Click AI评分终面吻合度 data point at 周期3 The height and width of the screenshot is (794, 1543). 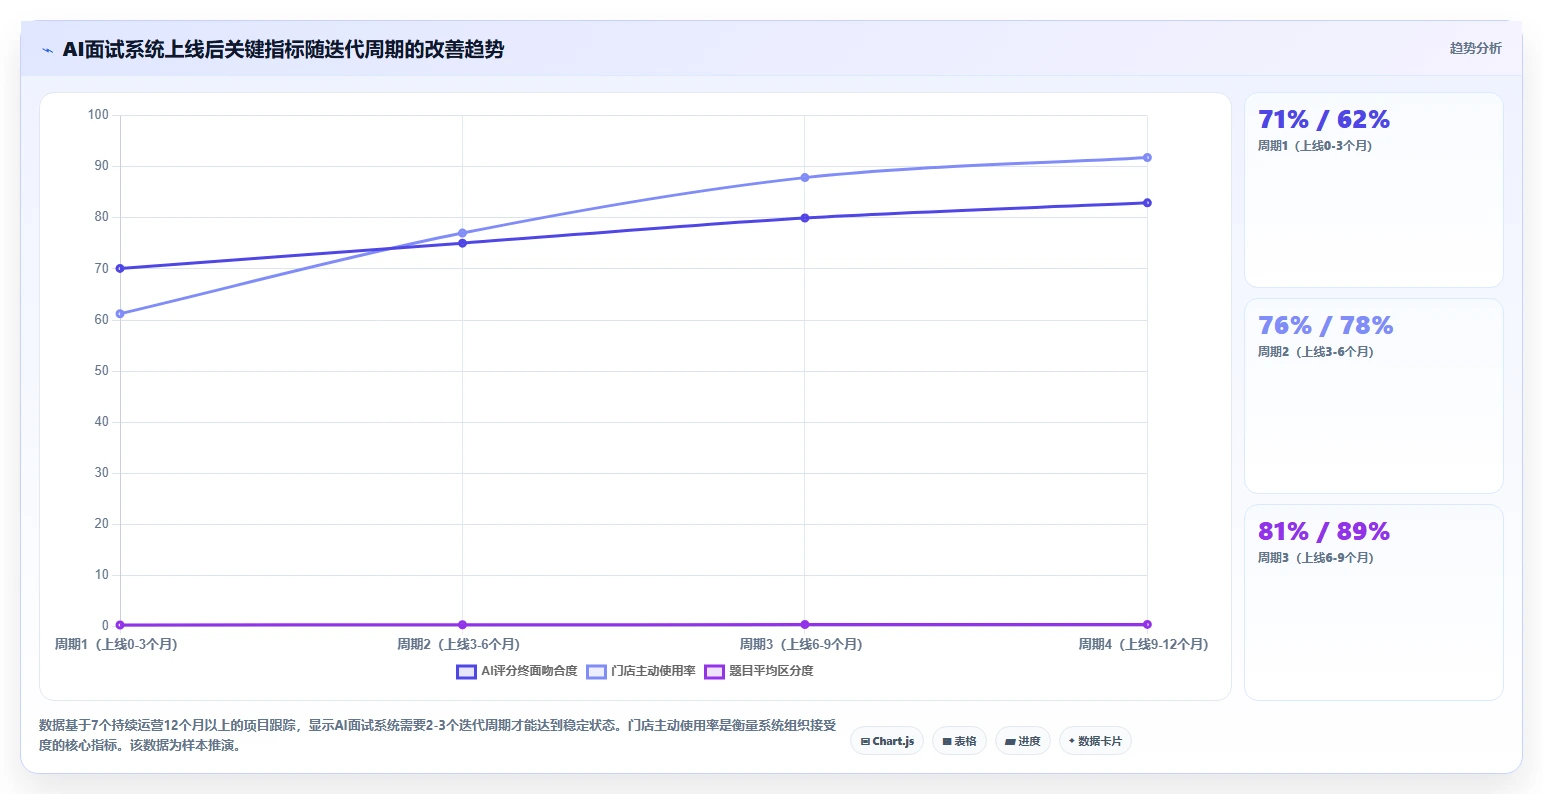point(804,217)
